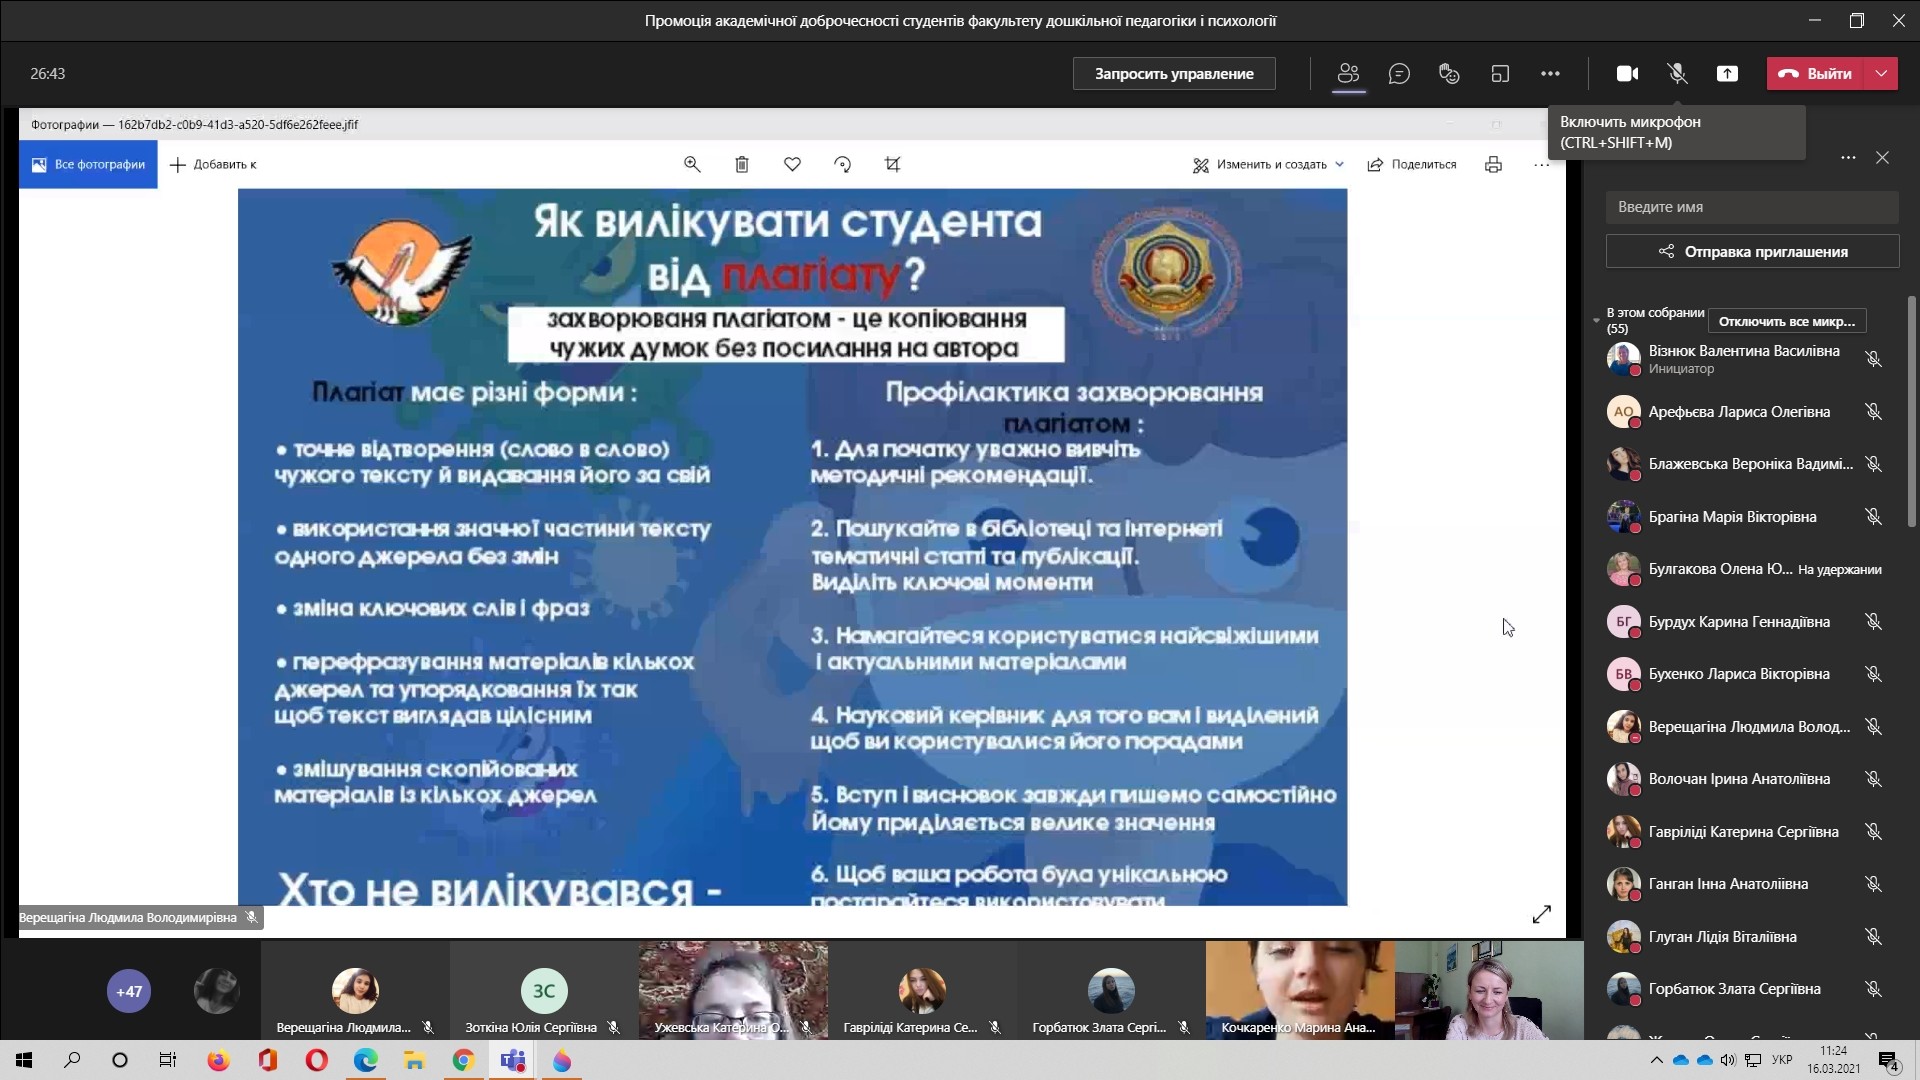Click the heart favorite icon

[x=792, y=164]
